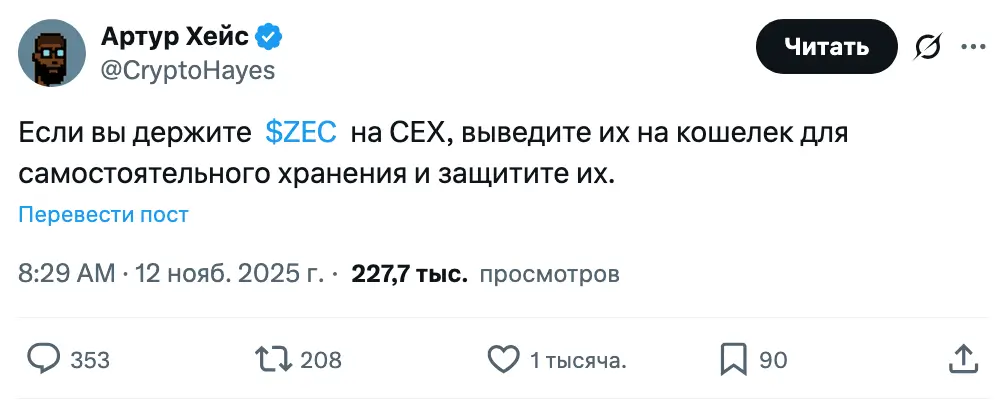The image size is (1008, 401).
Task: Click the 353 replies count
Action: 90,360
